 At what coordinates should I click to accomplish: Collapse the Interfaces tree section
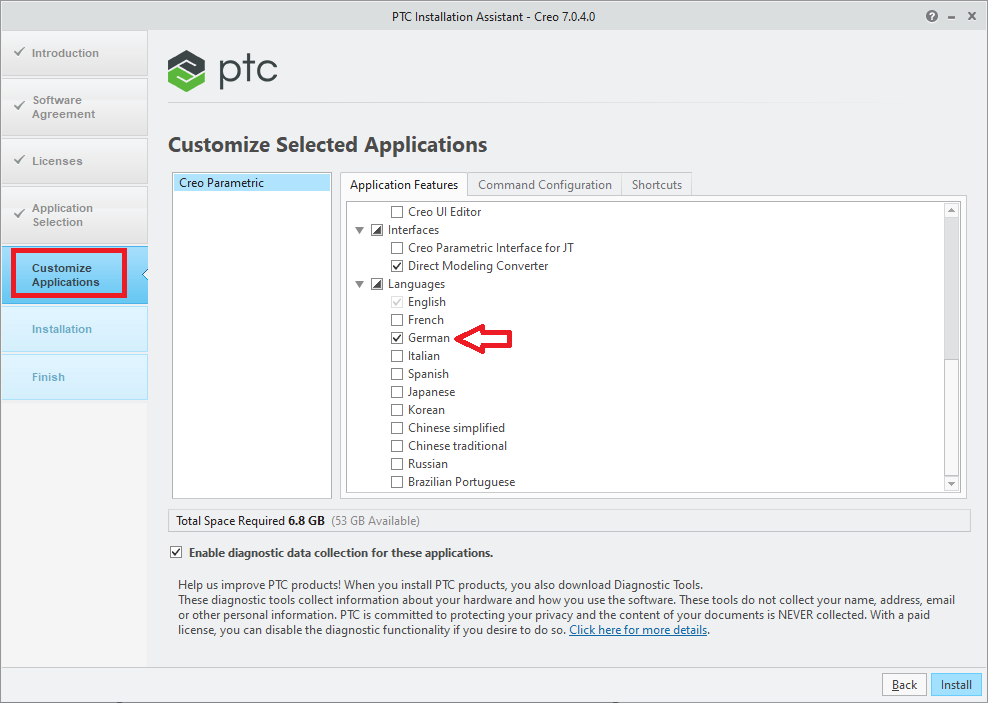360,229
